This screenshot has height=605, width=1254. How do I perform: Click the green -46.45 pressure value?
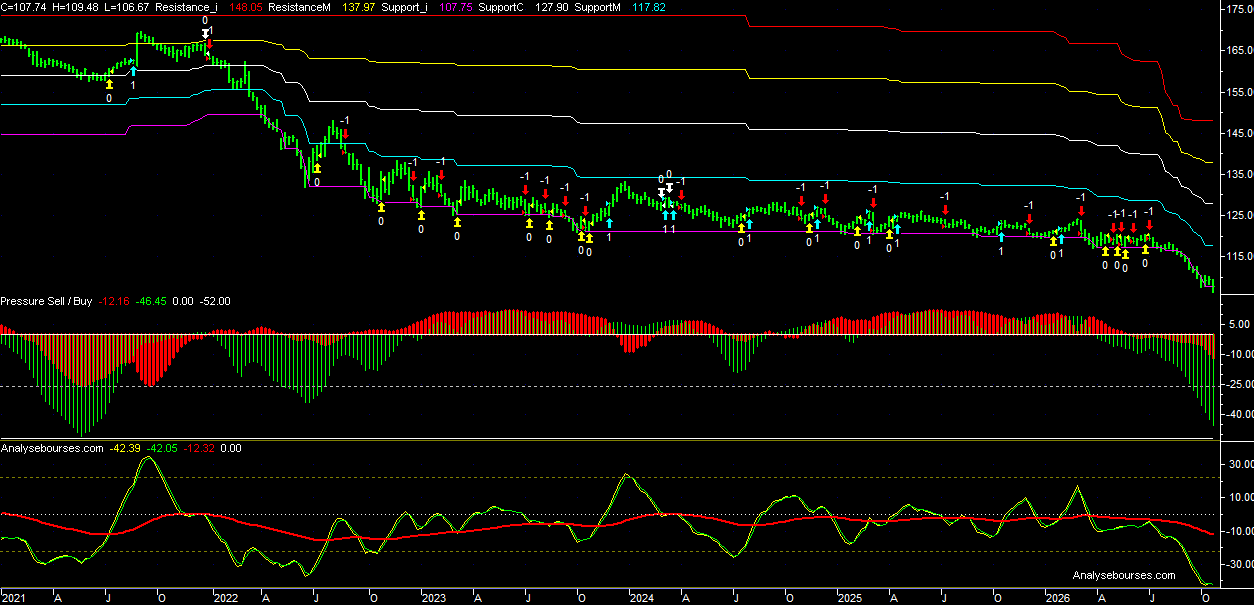[152, 301]
